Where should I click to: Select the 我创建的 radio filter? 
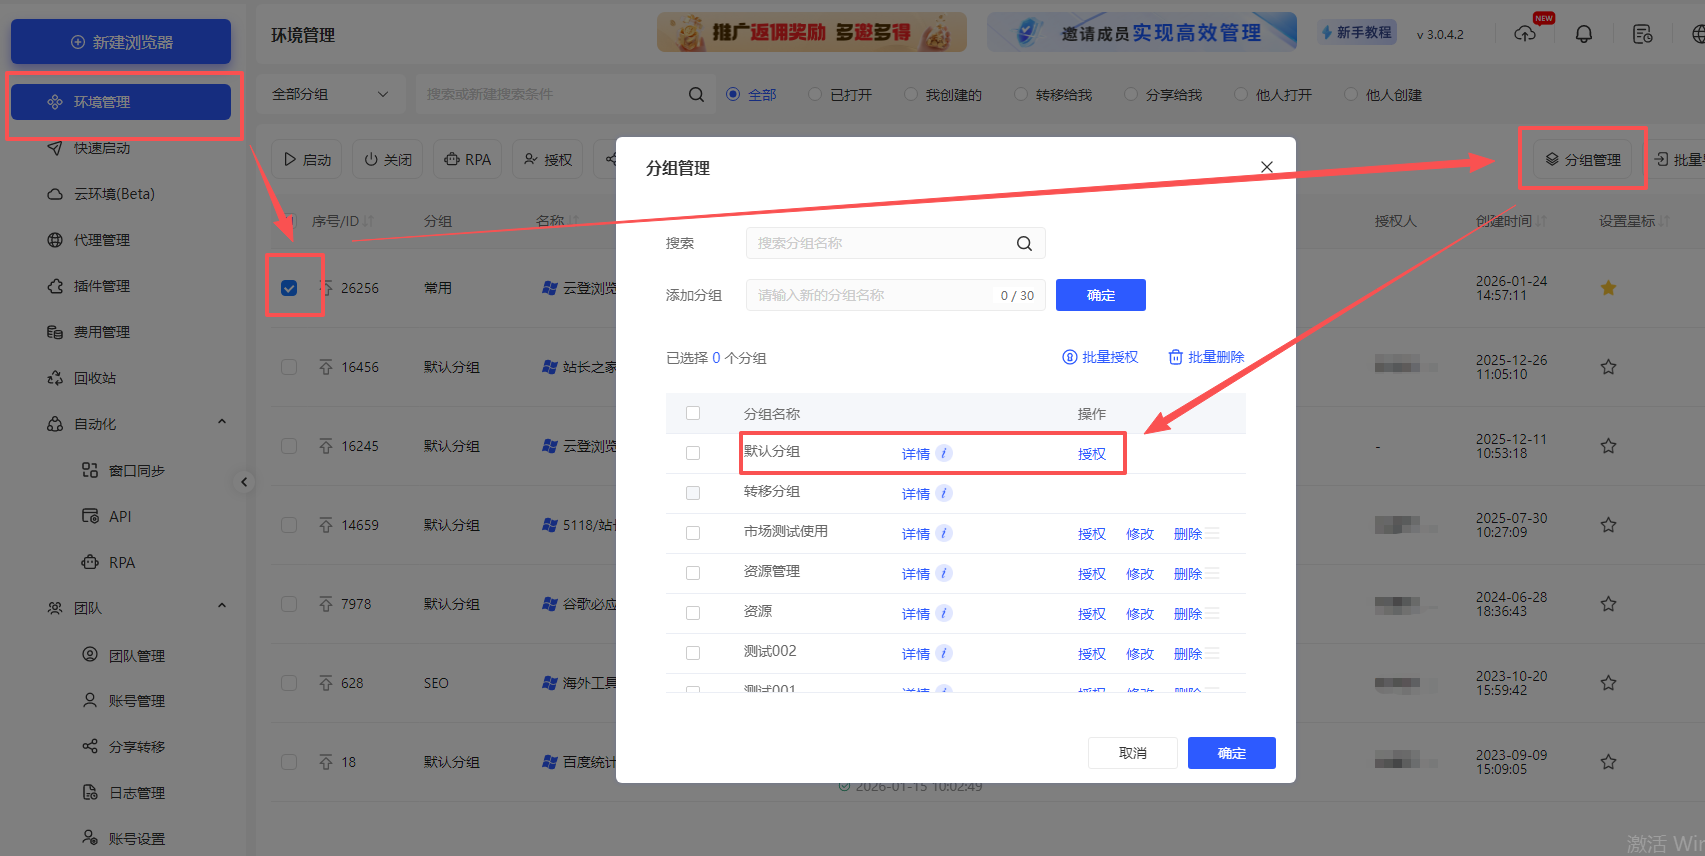tap(910, 94)
